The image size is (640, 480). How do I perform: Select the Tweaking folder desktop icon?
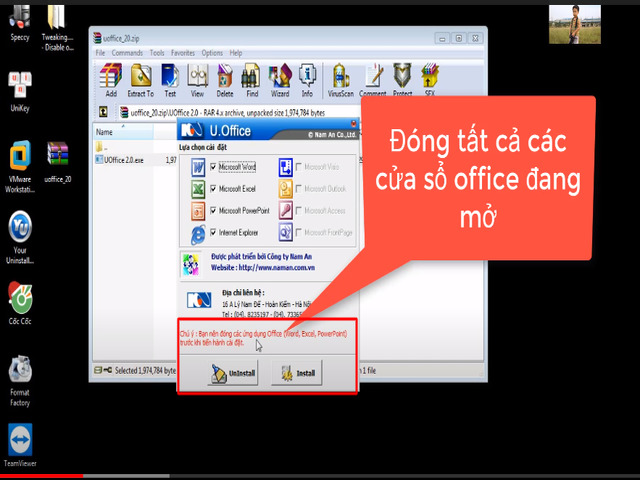pos(57,28)
